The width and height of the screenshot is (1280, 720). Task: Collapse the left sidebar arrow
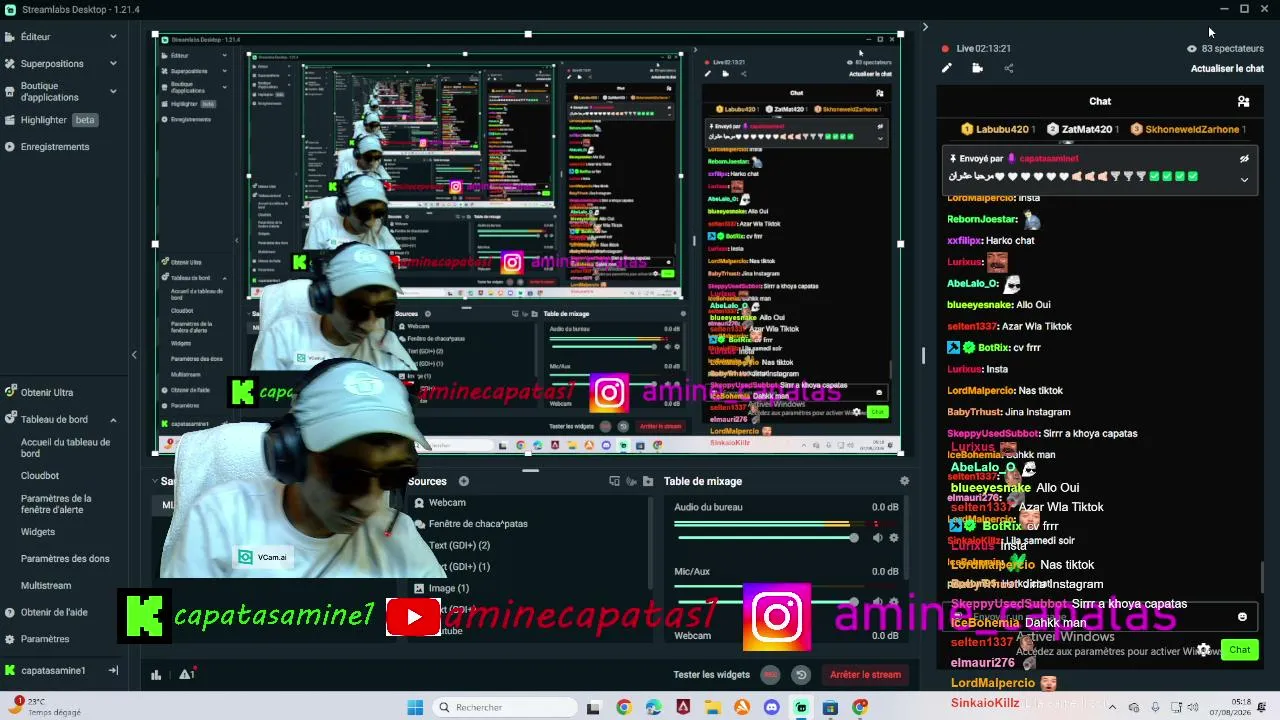click(x=134, y=354)
